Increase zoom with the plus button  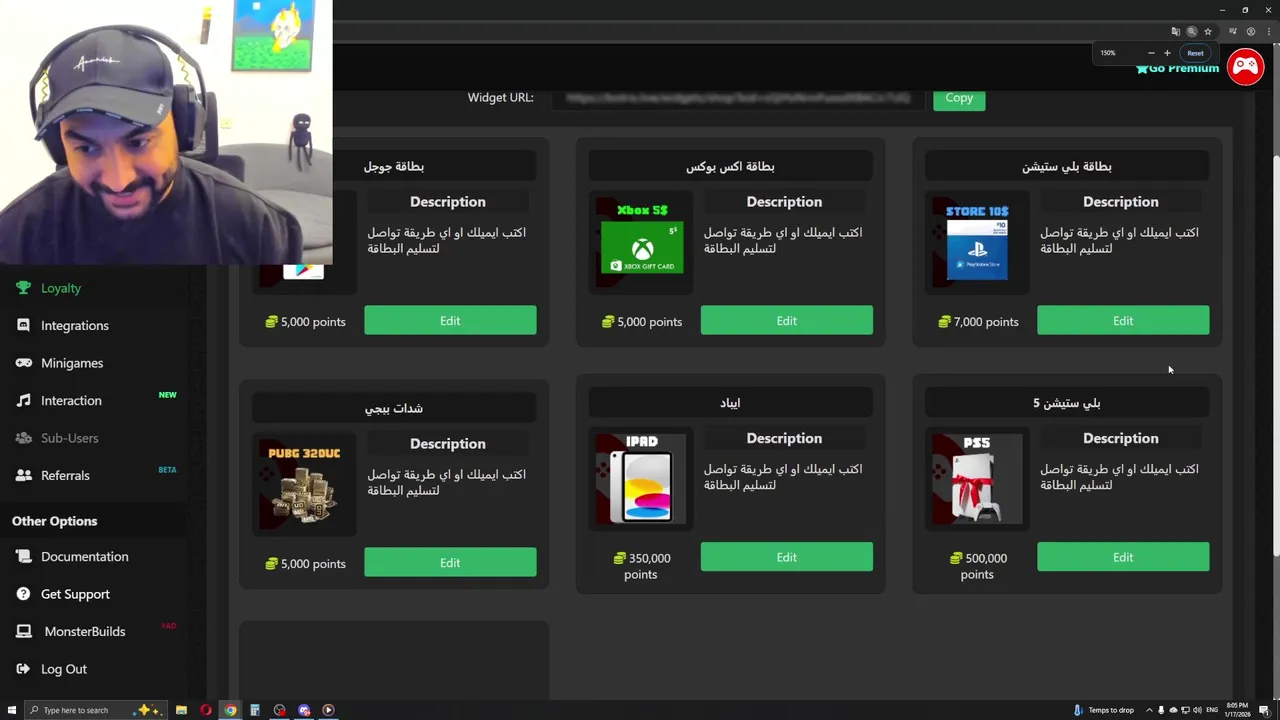point(1167,53)
